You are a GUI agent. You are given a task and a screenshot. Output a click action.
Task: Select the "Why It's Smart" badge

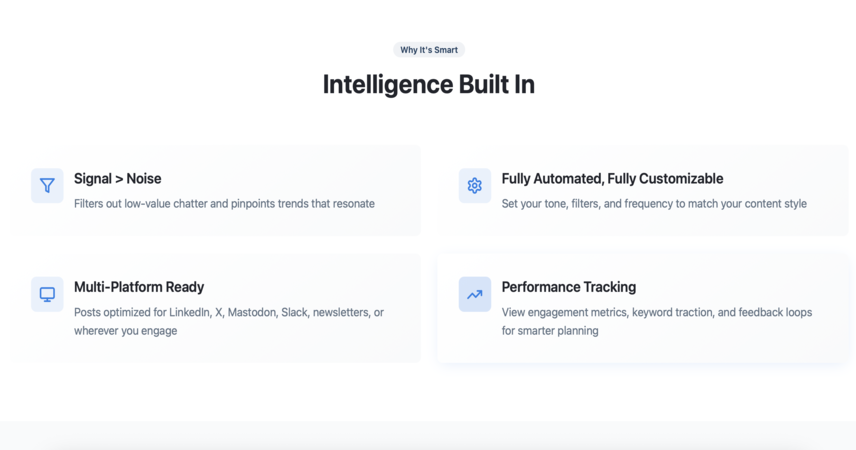click(429, 50)
